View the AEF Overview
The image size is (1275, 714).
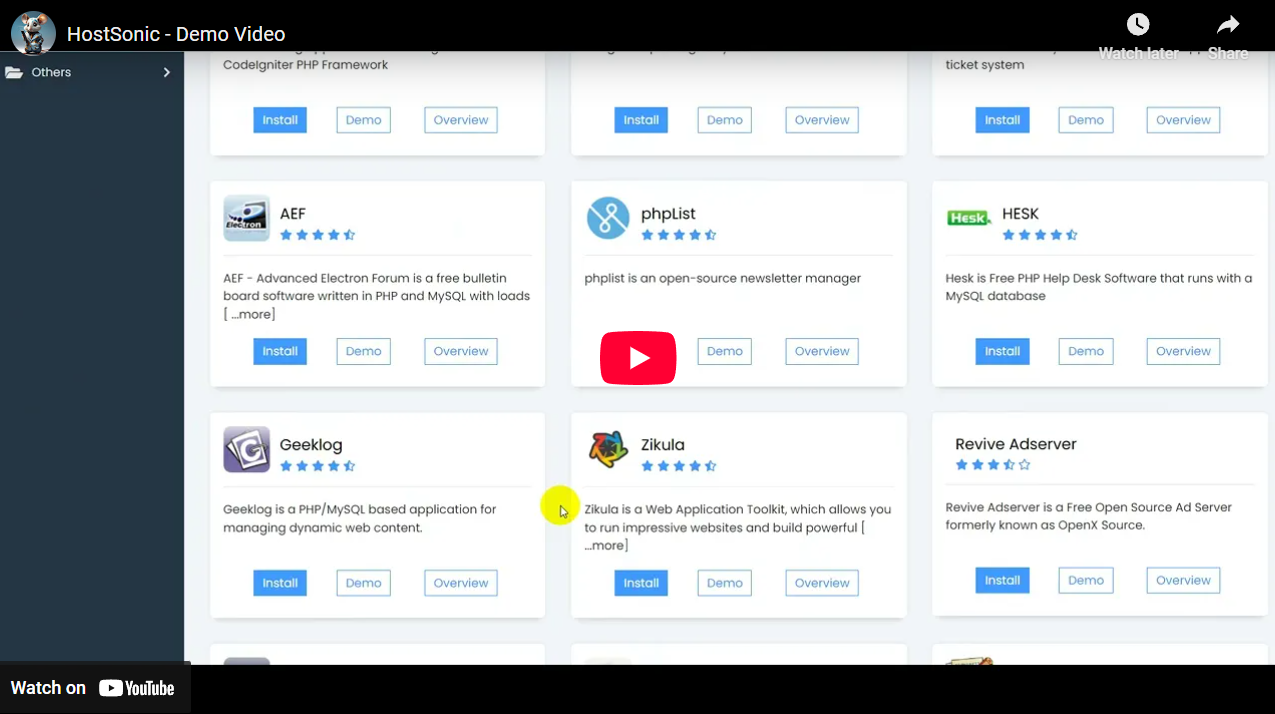[461, 351]
